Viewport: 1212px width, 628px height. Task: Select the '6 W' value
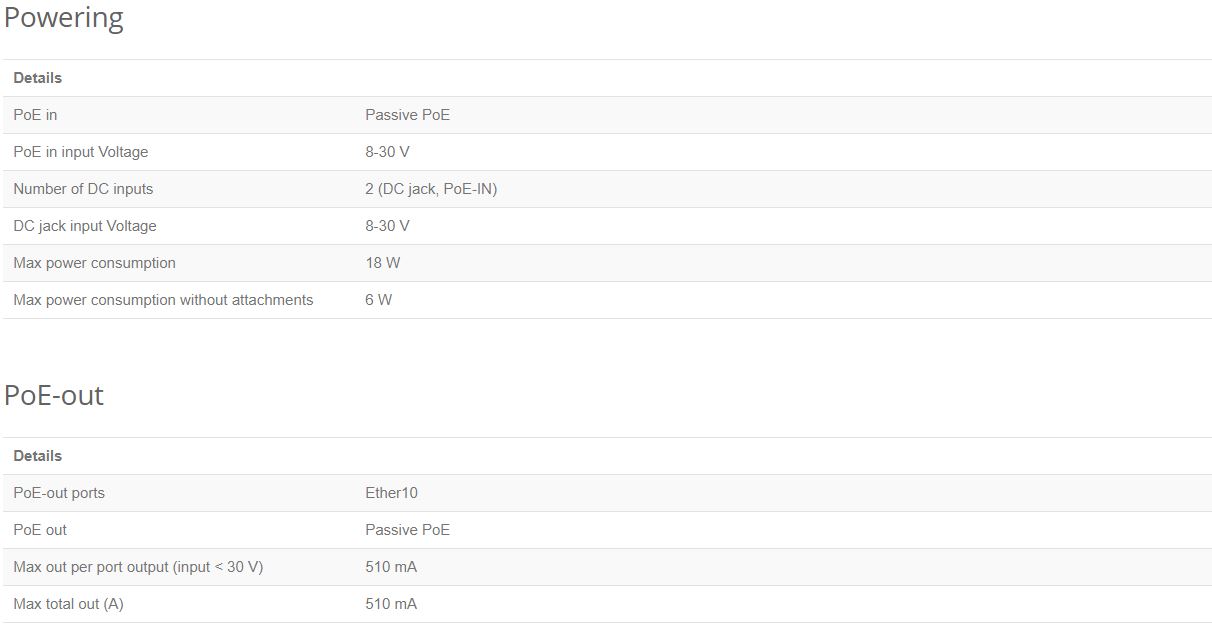click(378, 300)
